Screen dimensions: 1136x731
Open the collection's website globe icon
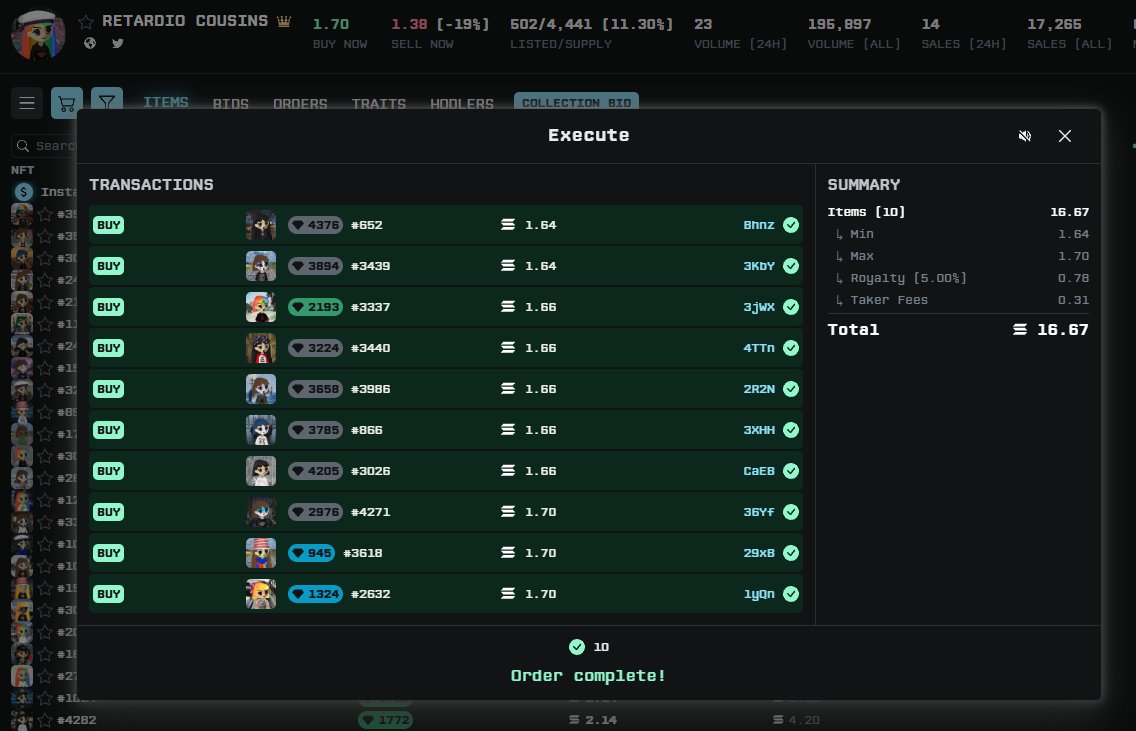[x=90, y=43]
